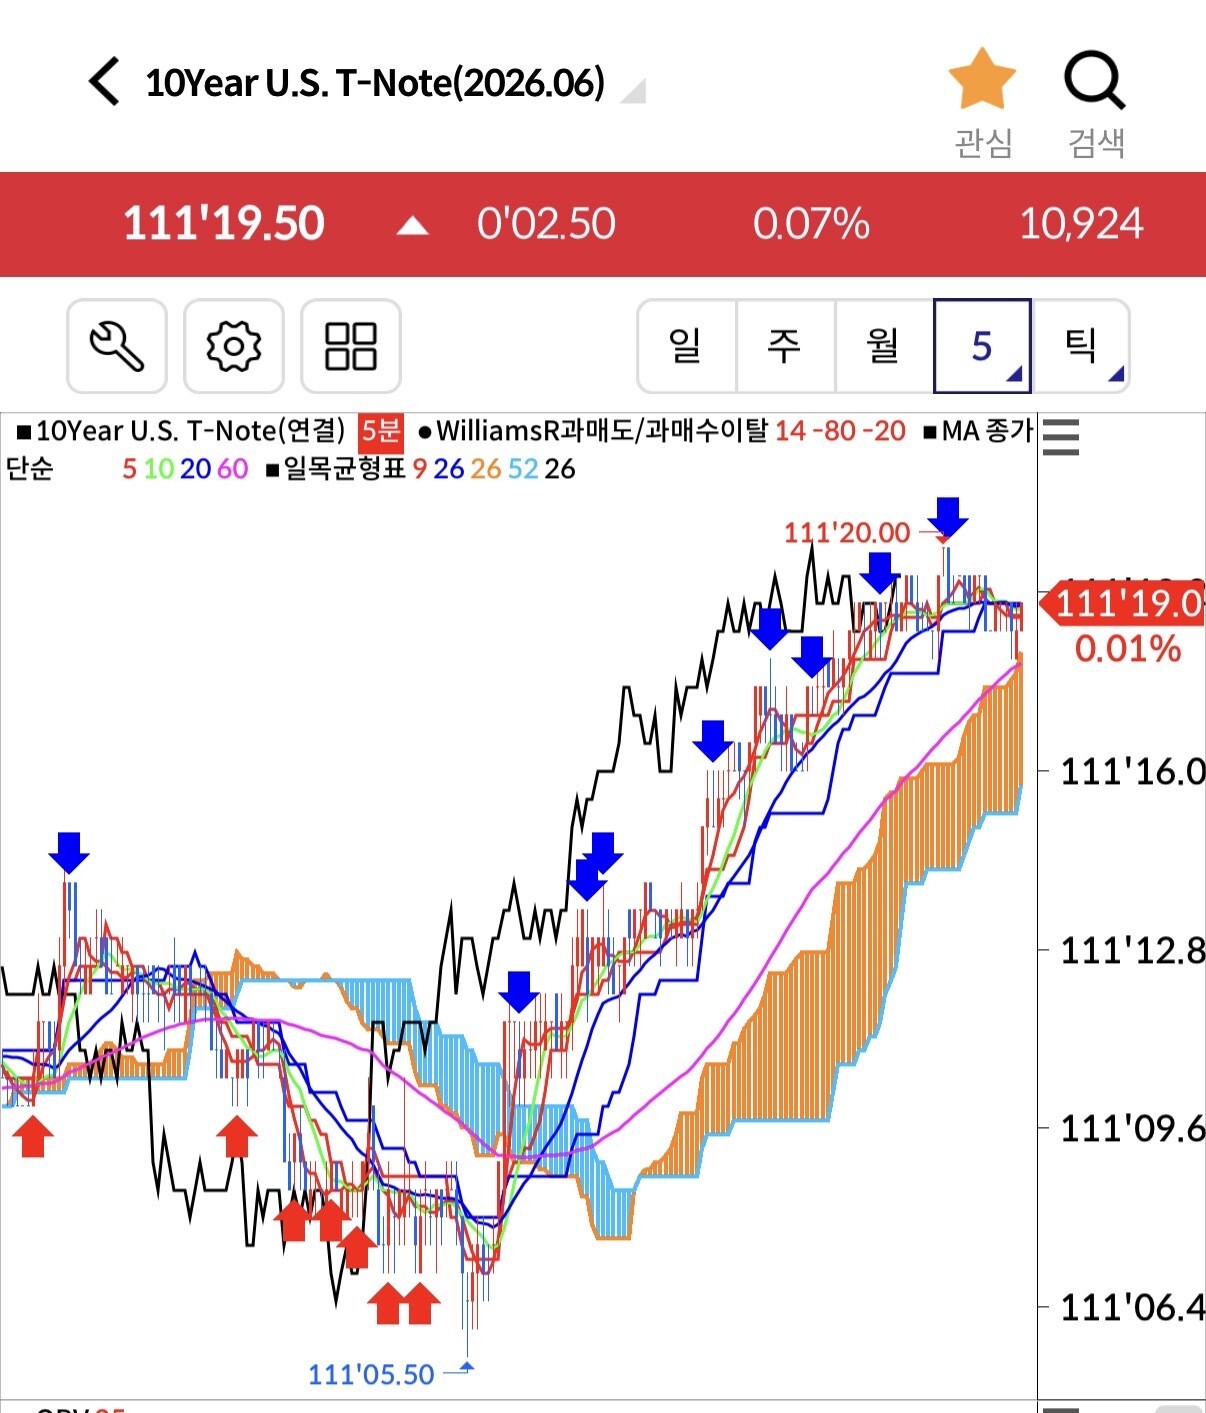Open the gear chart settings button
Image resolution: width=1206 pixels, height=1413 pixels.
[x=234, y=346]
